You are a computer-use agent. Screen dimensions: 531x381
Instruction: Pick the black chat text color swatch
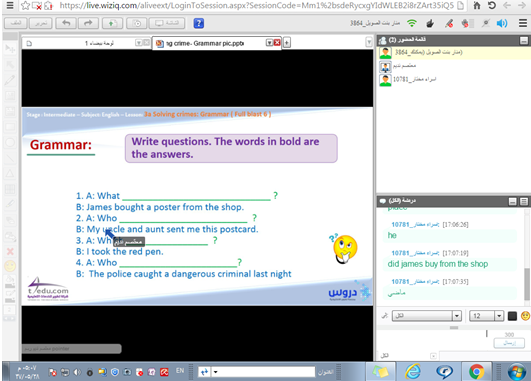[x=512, y=316]
